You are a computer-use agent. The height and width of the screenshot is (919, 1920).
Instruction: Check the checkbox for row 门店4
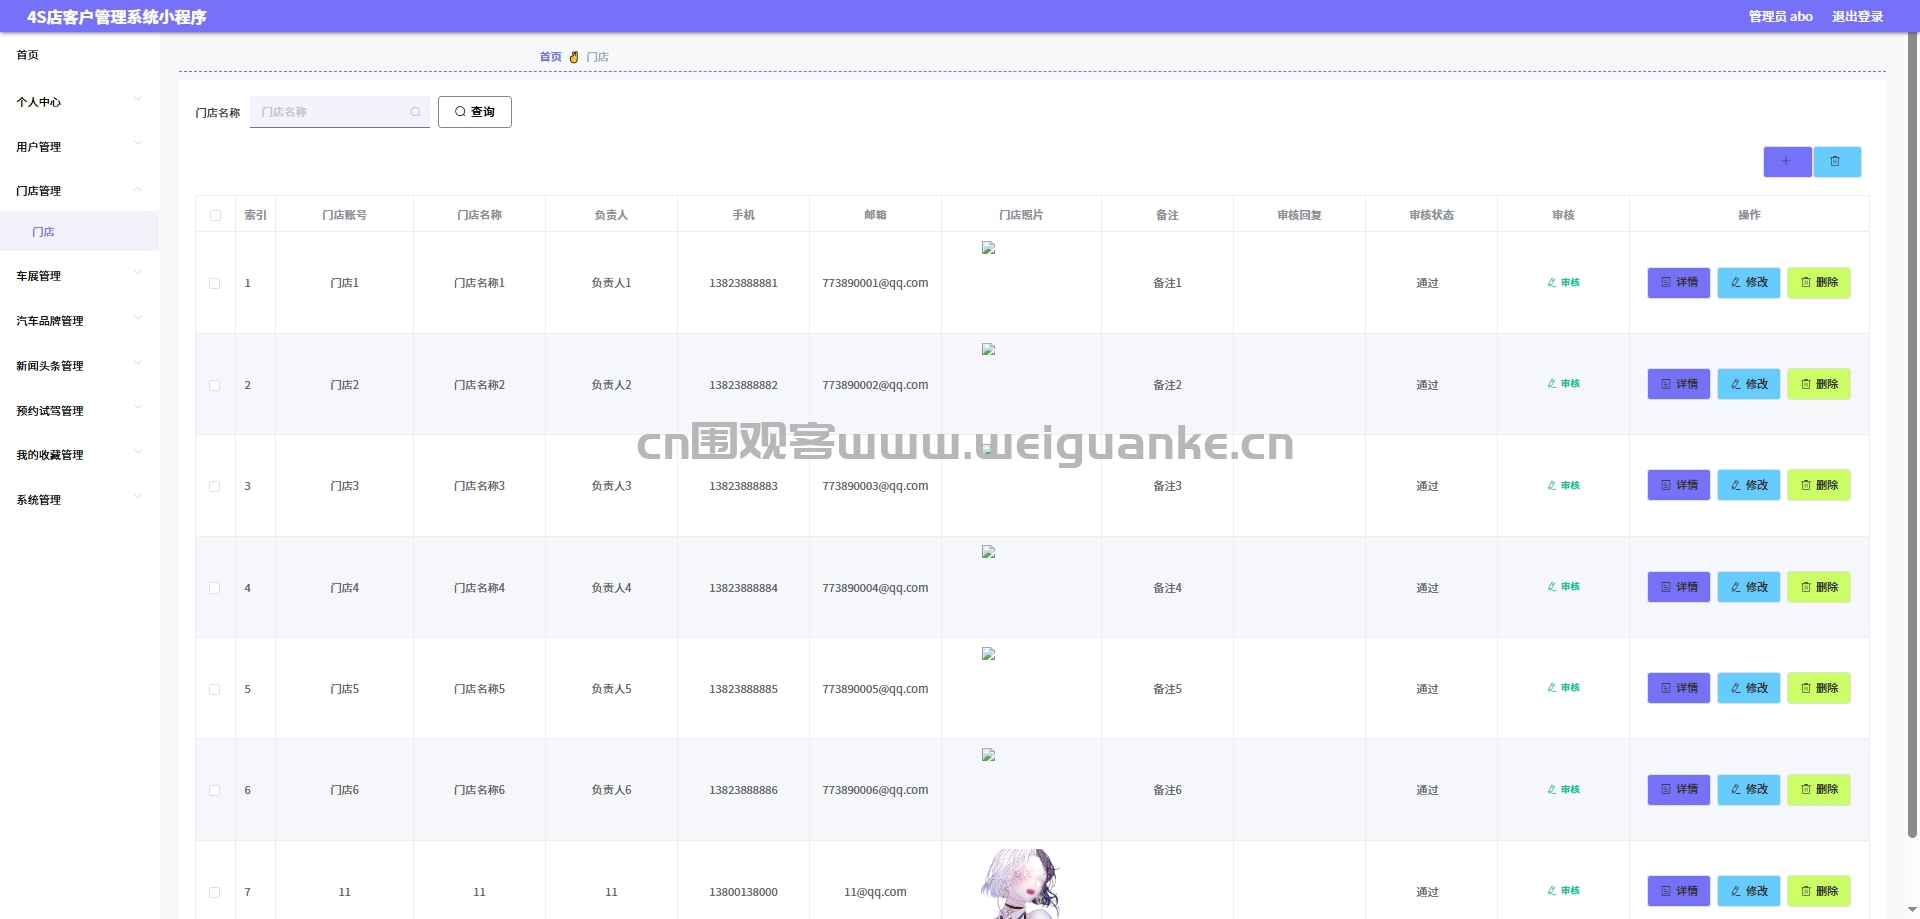point(215,588)
